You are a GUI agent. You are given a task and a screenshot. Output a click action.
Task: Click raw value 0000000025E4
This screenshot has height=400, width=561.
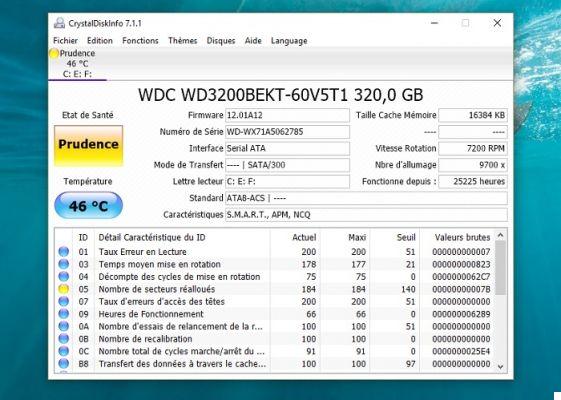(461, 351)
